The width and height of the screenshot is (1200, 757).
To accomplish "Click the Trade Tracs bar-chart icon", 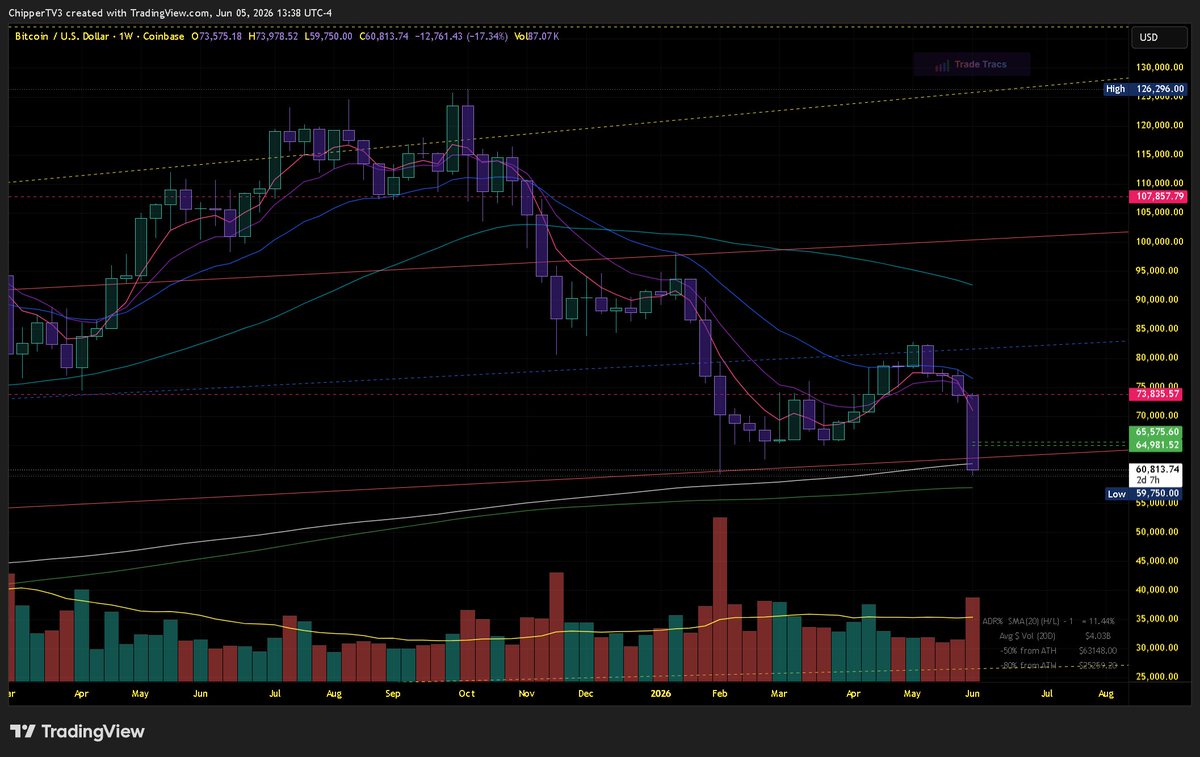I will [941, 65].
